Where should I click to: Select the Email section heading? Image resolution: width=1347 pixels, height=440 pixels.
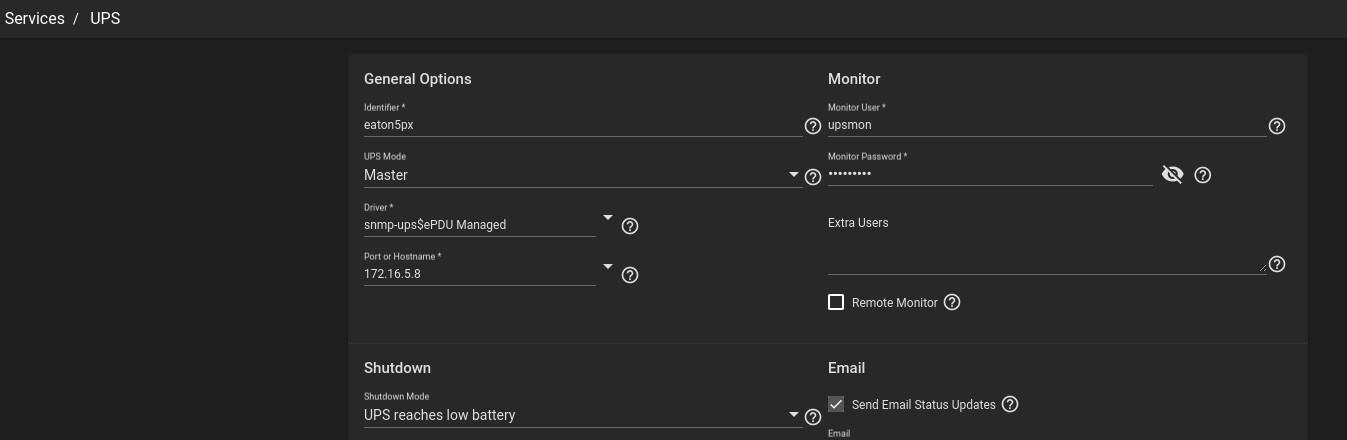pos(846,368)
